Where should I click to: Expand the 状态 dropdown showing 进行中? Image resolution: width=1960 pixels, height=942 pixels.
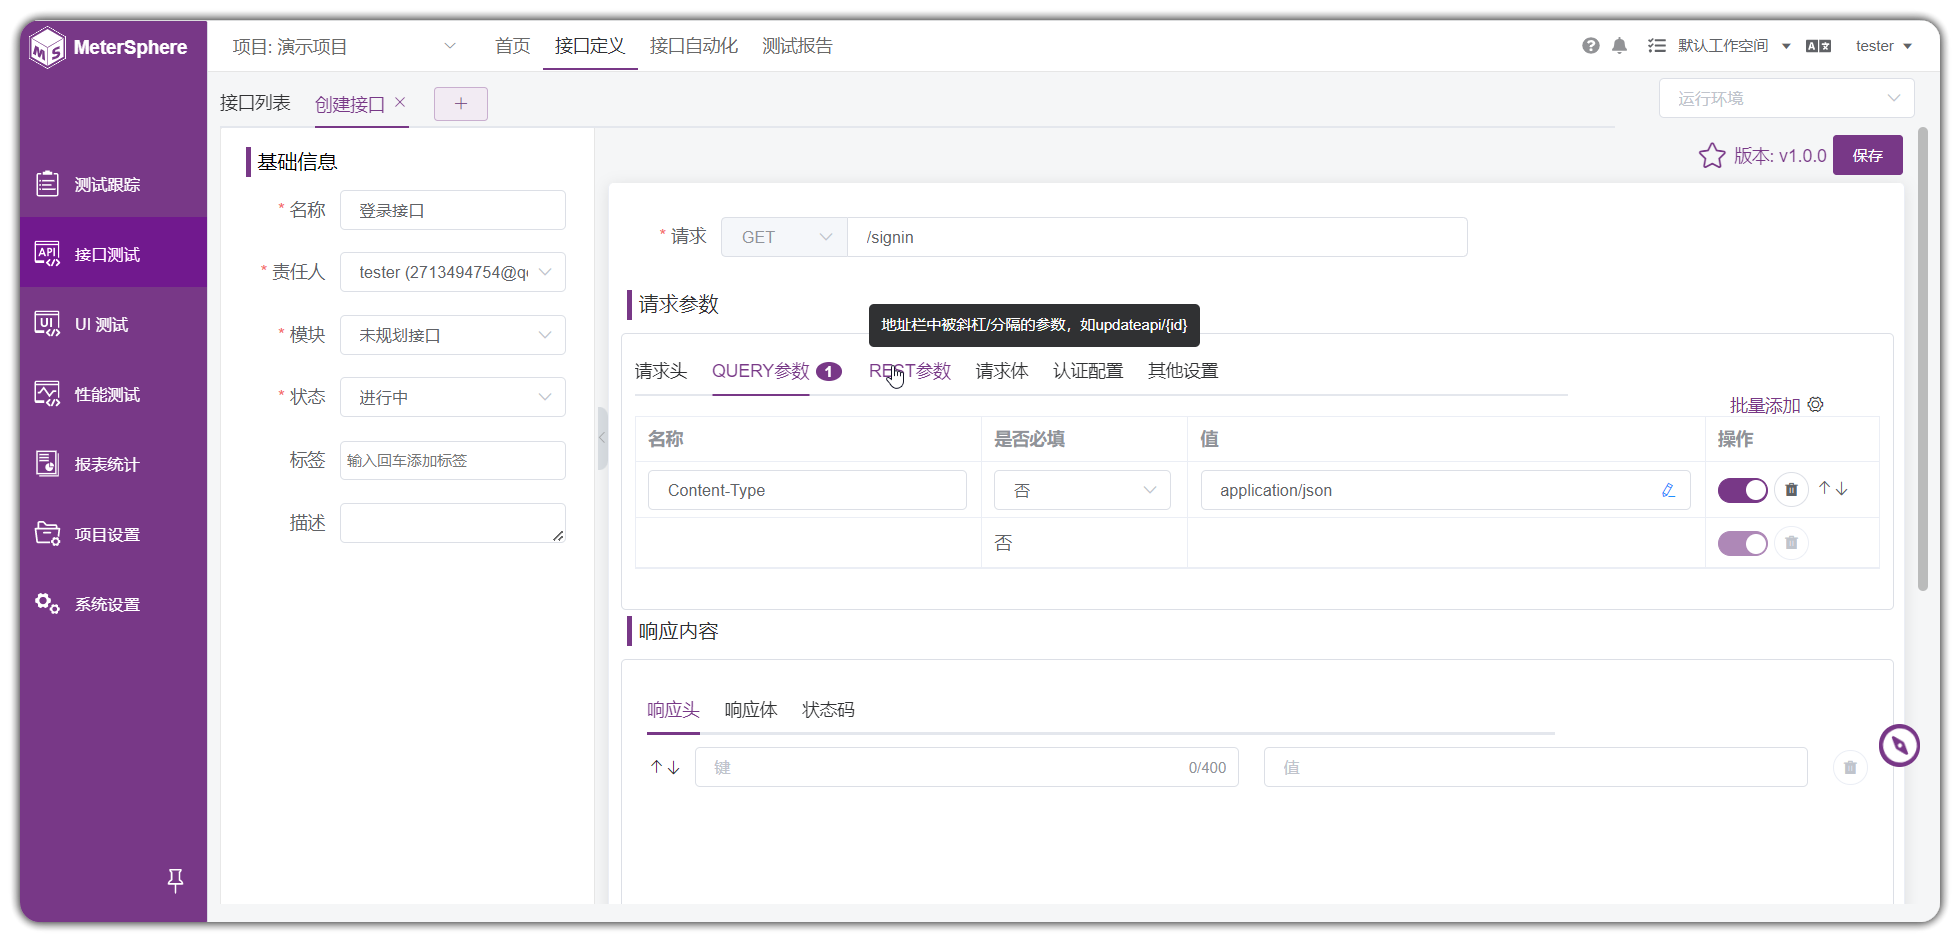click(x=452, y=396)
